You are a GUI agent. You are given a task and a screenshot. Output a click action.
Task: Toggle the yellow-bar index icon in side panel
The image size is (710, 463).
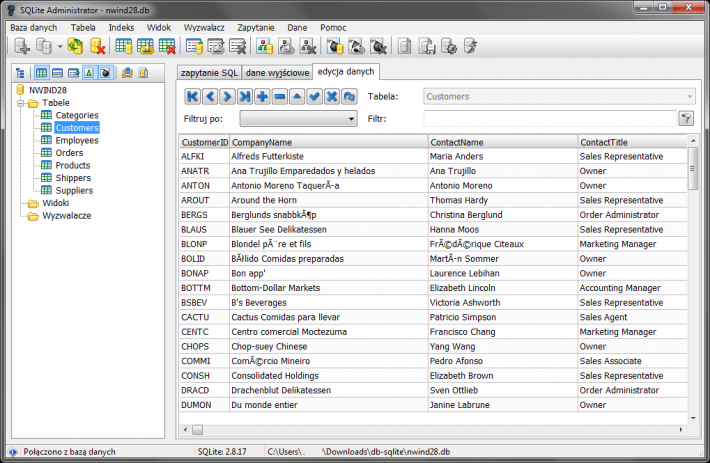pos(58,73)
